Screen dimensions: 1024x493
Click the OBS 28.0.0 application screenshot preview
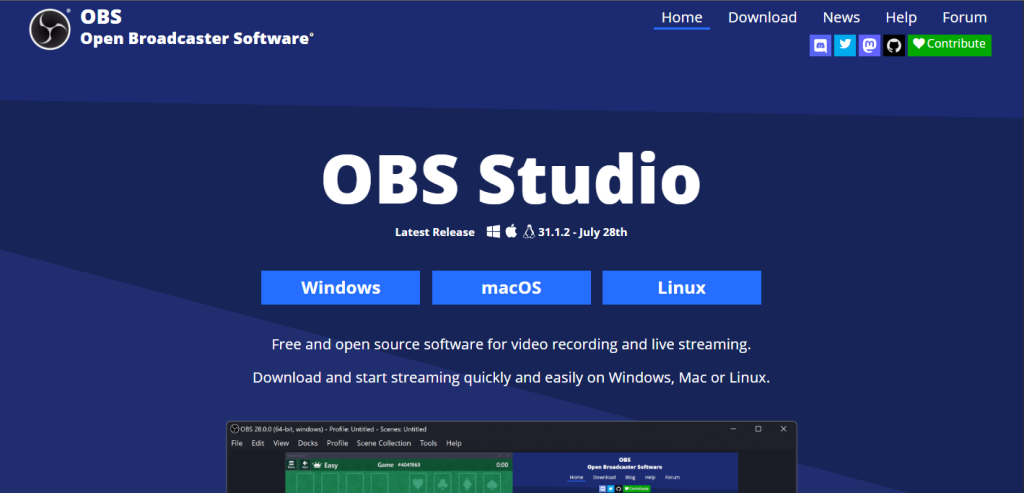(511, 458)
